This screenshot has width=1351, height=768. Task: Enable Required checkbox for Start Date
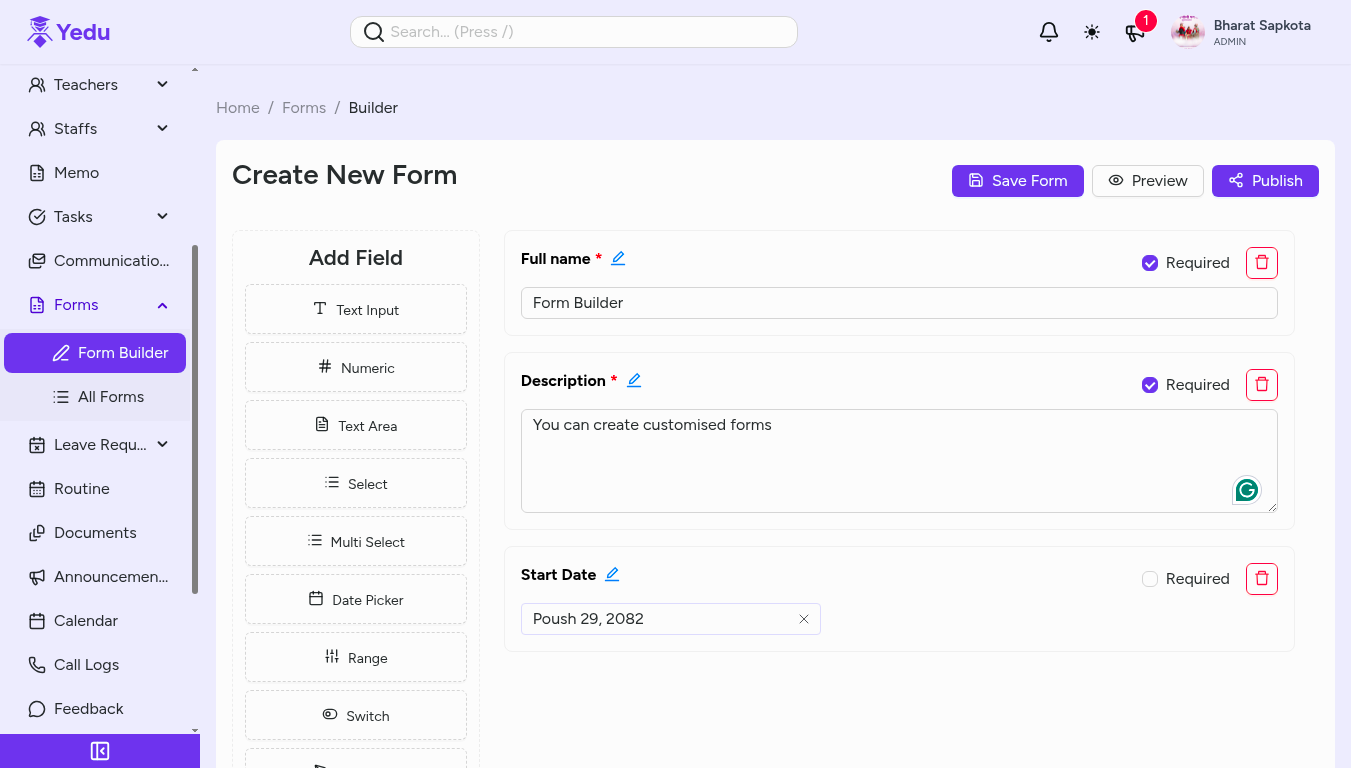[x=1150, y=579]
